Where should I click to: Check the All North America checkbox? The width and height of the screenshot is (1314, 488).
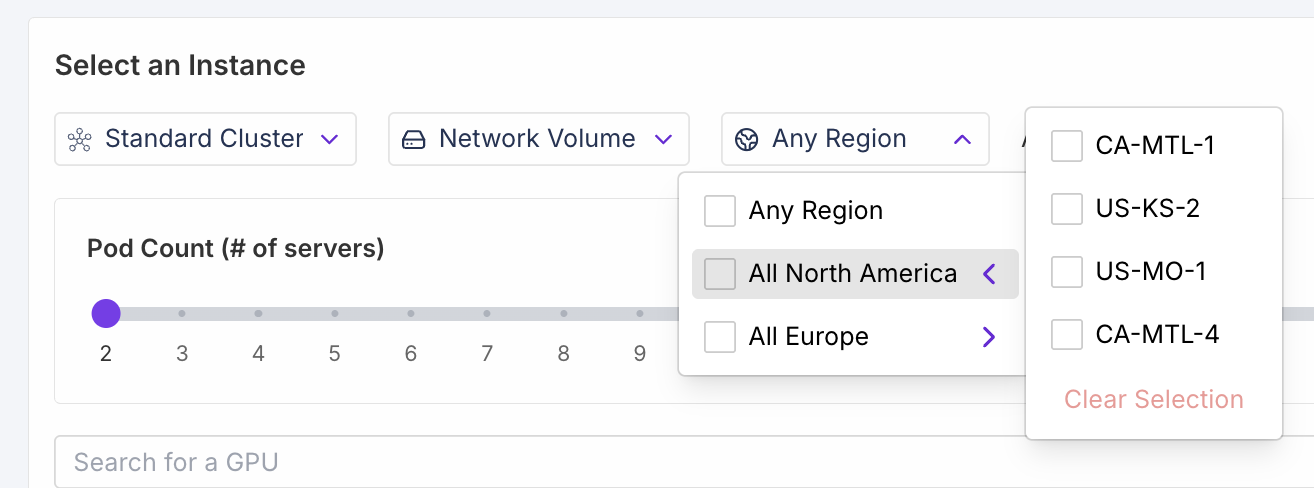(x=720, y=274)
